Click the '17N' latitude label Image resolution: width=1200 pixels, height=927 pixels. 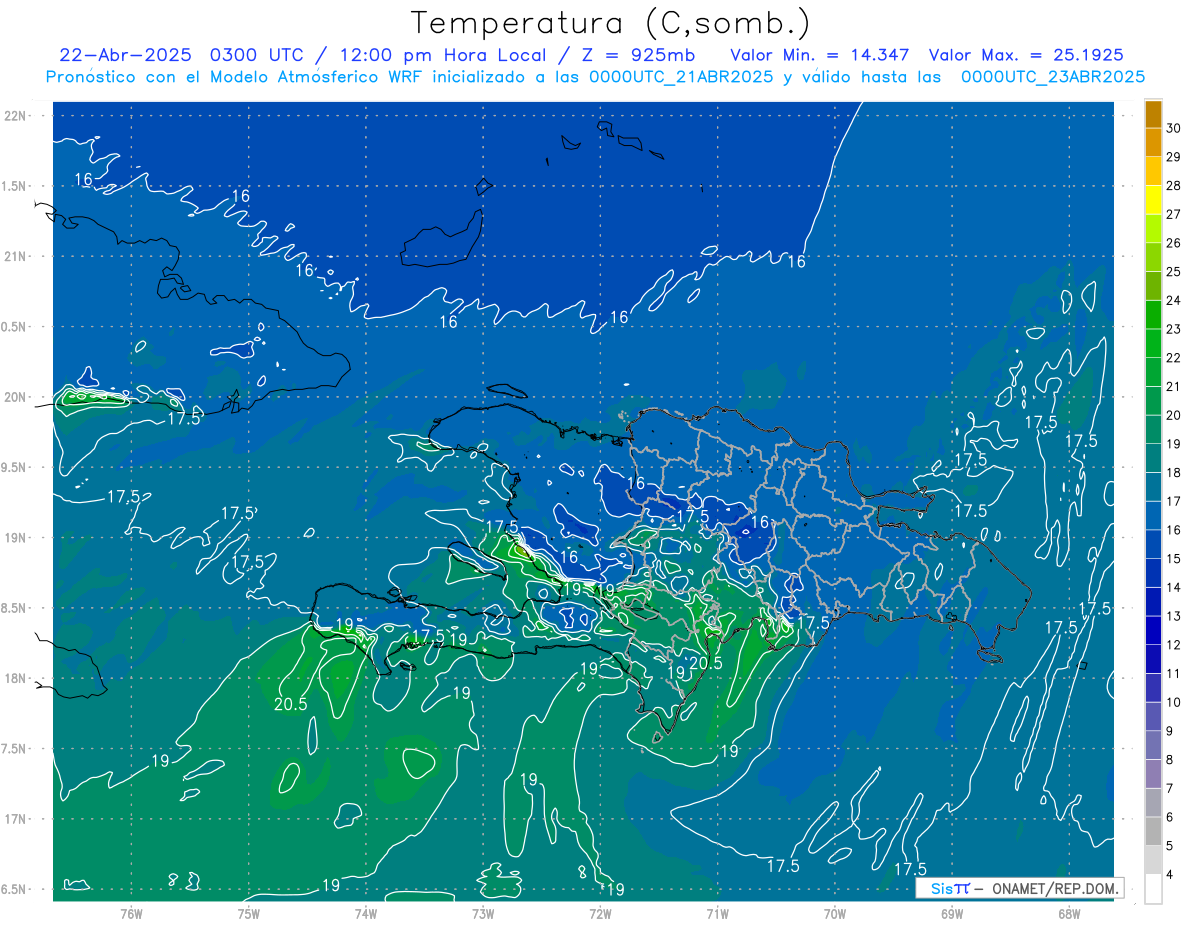[17, 819]
